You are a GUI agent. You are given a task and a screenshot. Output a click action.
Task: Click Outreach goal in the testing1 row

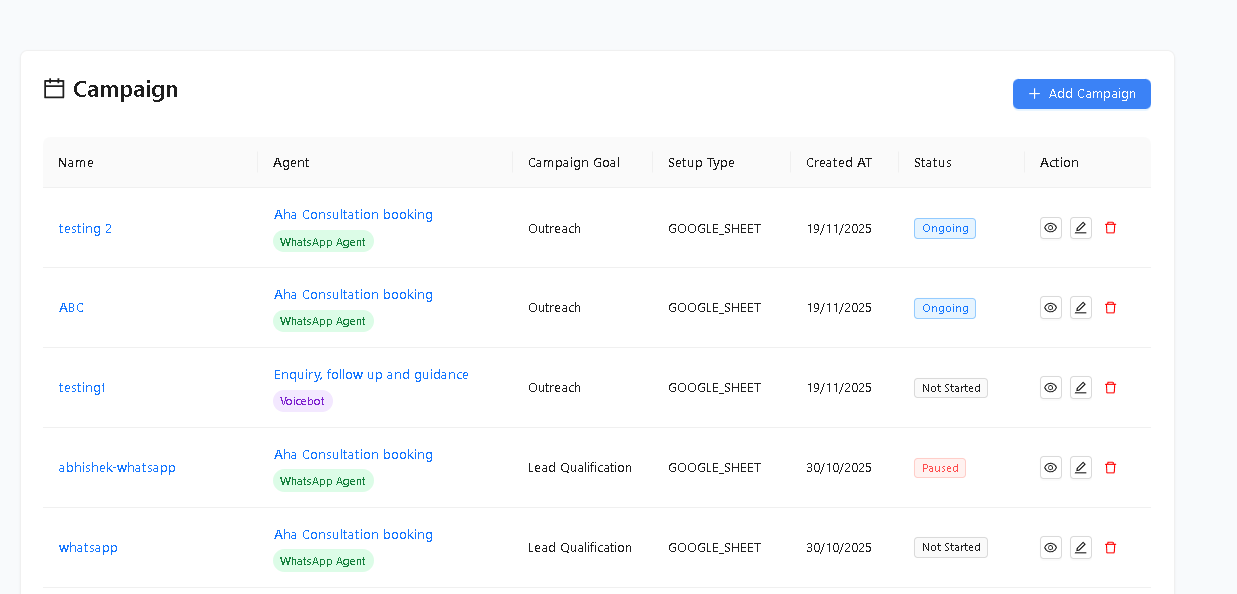point(554,388)
